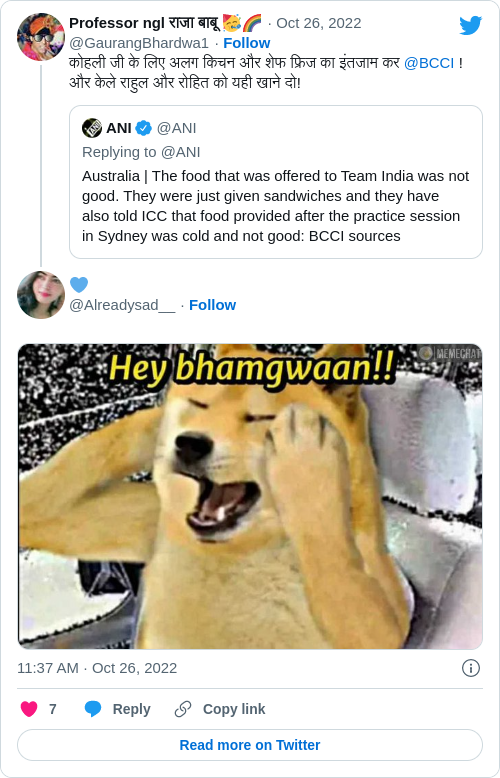This screenshot has height=778, width=500.
Task: Click the Copy link text
Action: pyautogui.click(x=234, y=709)
